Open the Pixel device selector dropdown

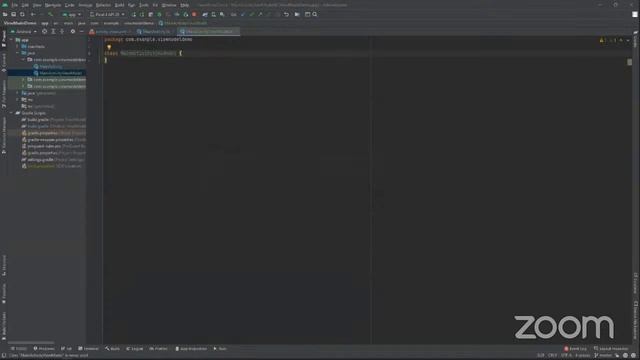pyautogui.click(x=107, y=14)
